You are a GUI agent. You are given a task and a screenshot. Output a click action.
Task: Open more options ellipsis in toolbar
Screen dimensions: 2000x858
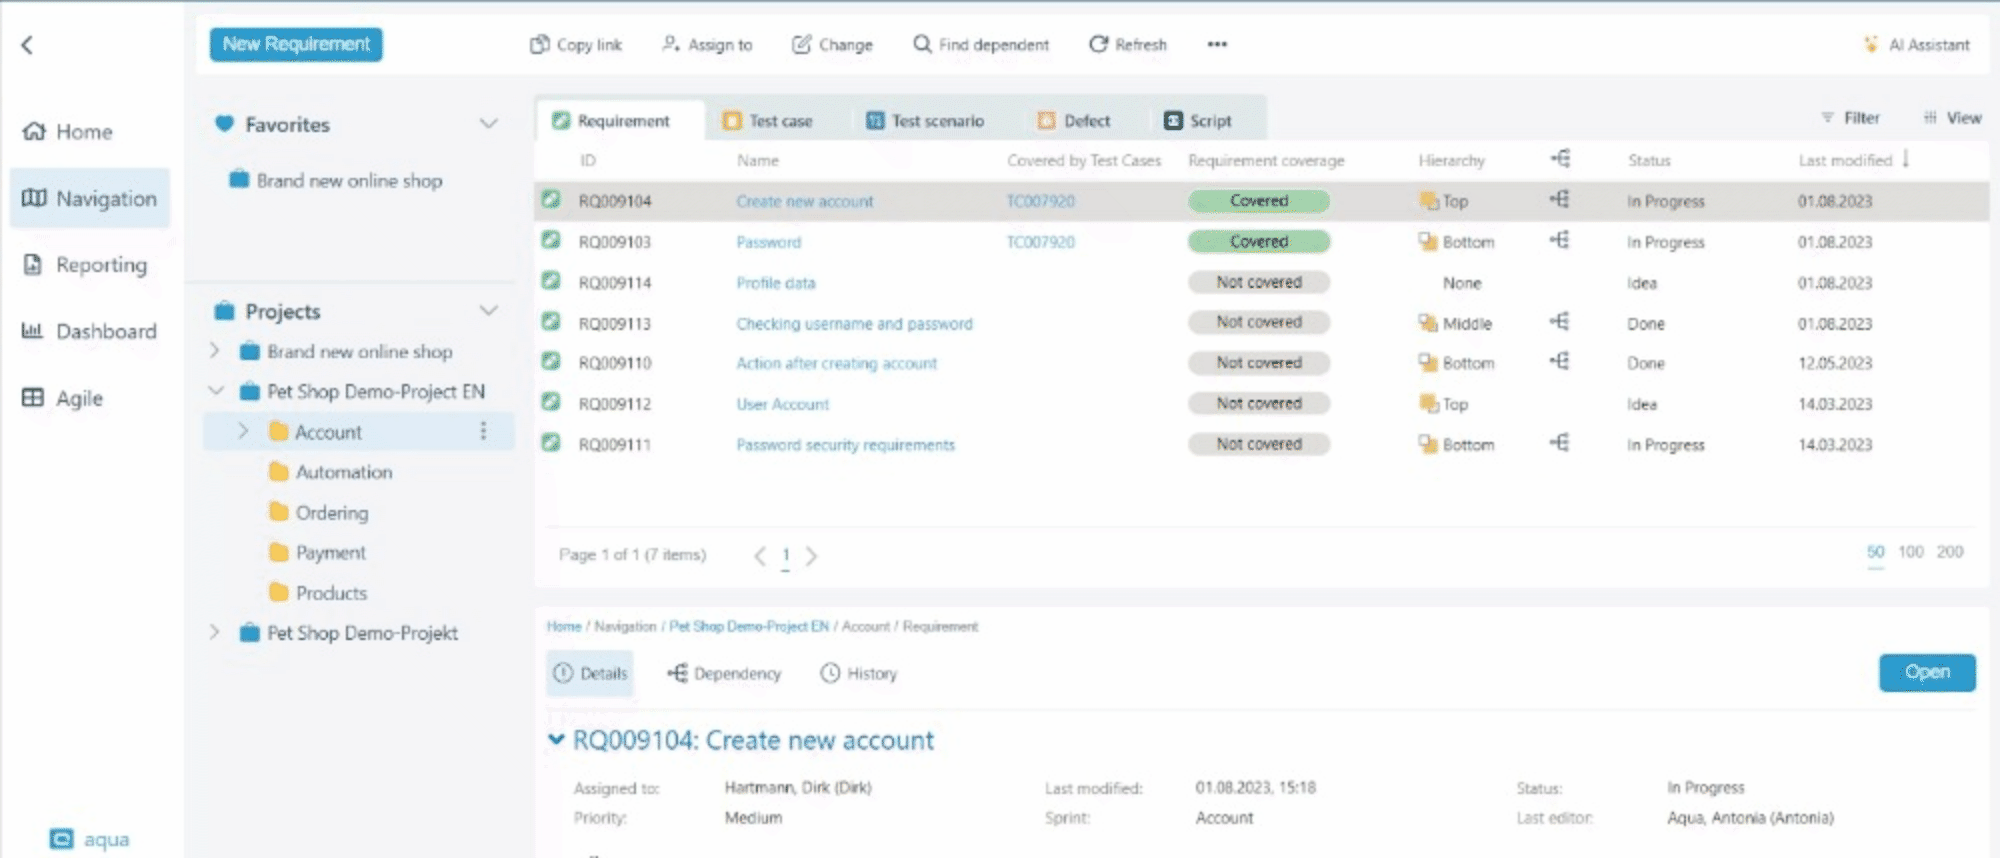[1216, 44]
